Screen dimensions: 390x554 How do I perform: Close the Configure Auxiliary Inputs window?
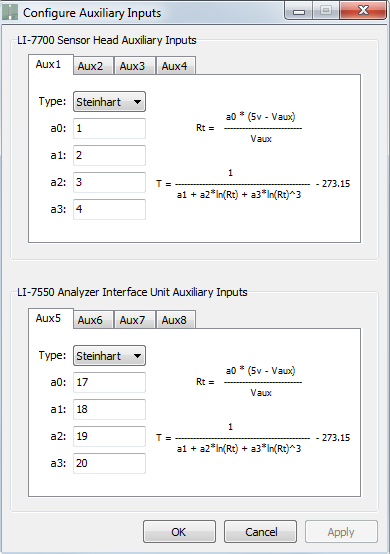coord(363,10)
